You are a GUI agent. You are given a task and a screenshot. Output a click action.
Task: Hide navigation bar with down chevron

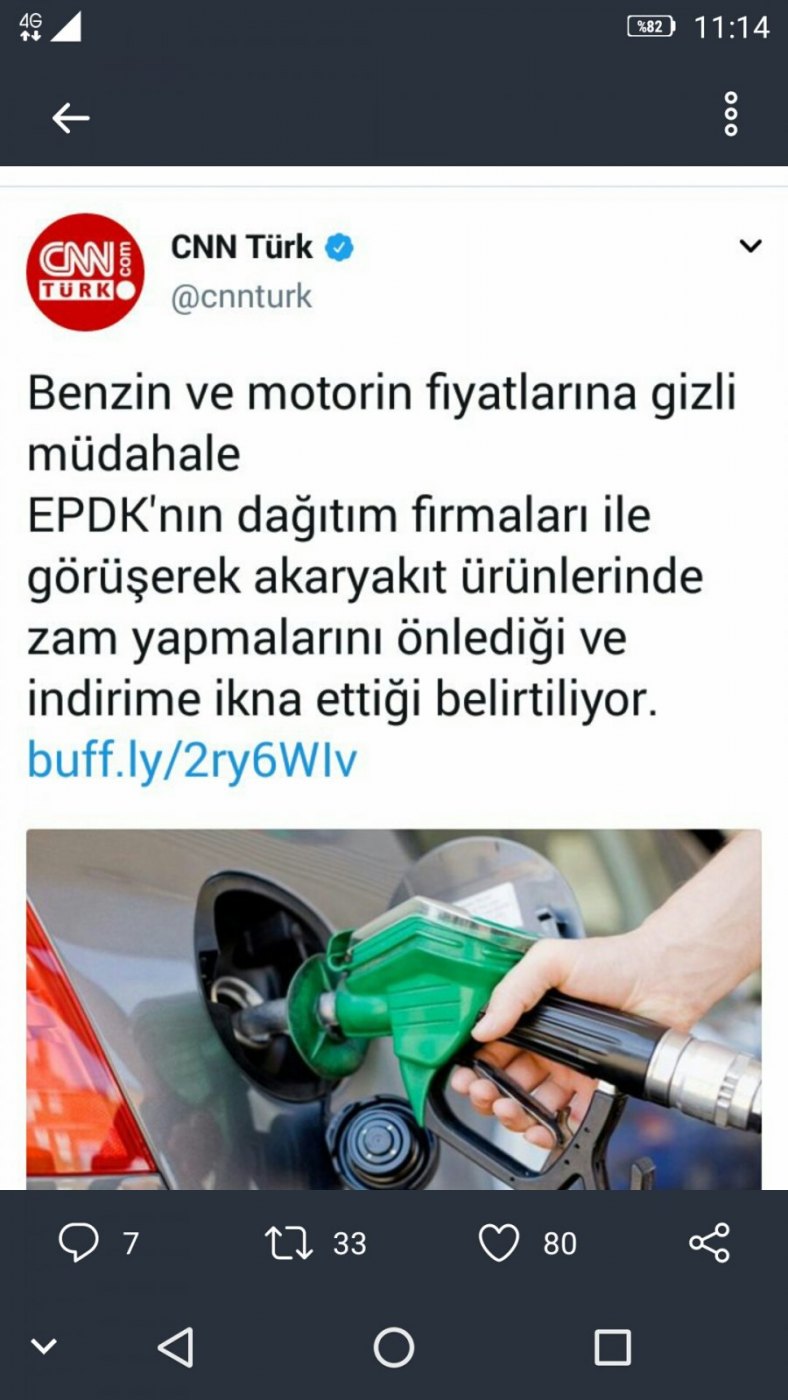point(43,1347)
